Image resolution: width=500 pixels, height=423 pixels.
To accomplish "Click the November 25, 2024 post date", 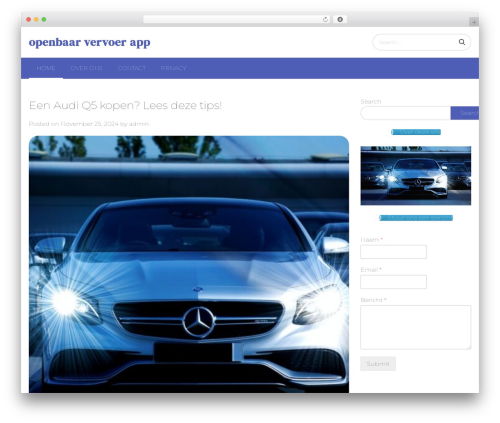I will [89, 124].
